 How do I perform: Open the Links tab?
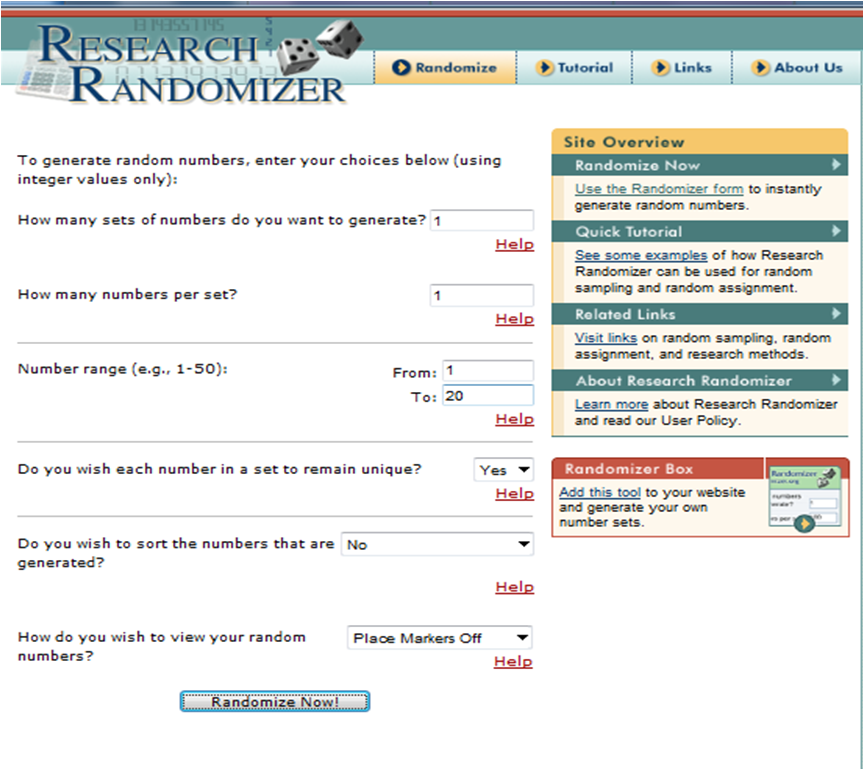[x=682, y=67]
